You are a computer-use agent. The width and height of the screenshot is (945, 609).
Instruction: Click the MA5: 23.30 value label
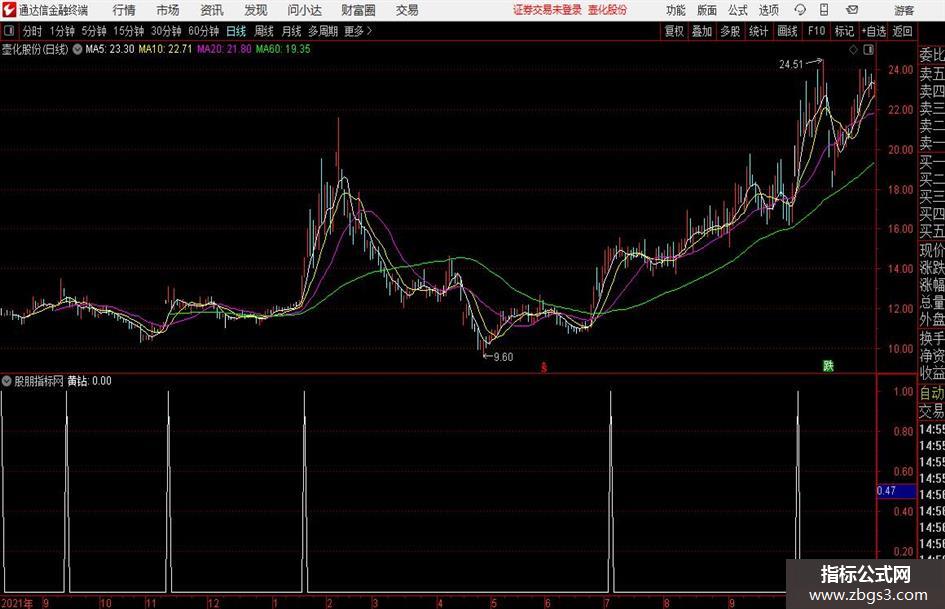110,49
